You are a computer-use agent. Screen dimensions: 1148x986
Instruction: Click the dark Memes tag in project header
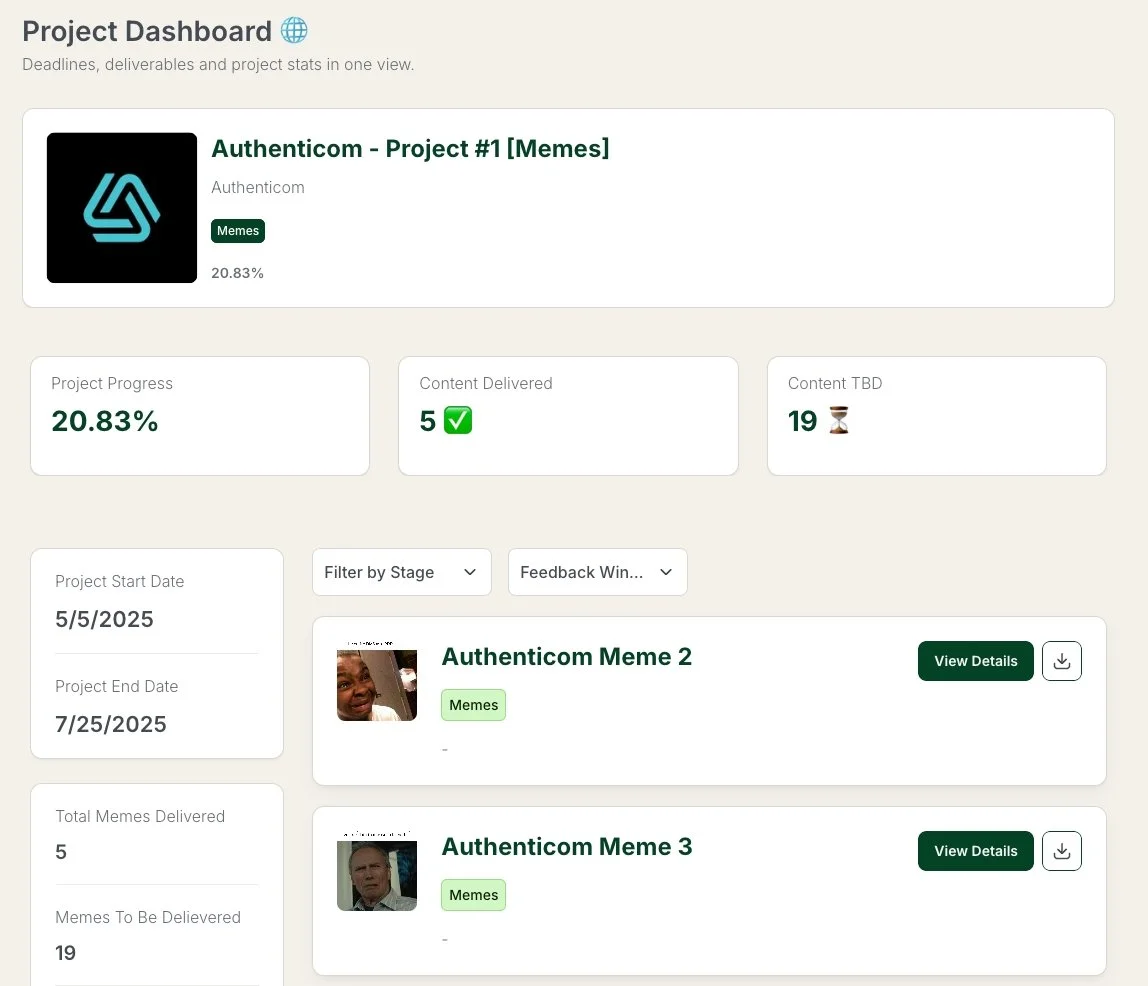238,231
